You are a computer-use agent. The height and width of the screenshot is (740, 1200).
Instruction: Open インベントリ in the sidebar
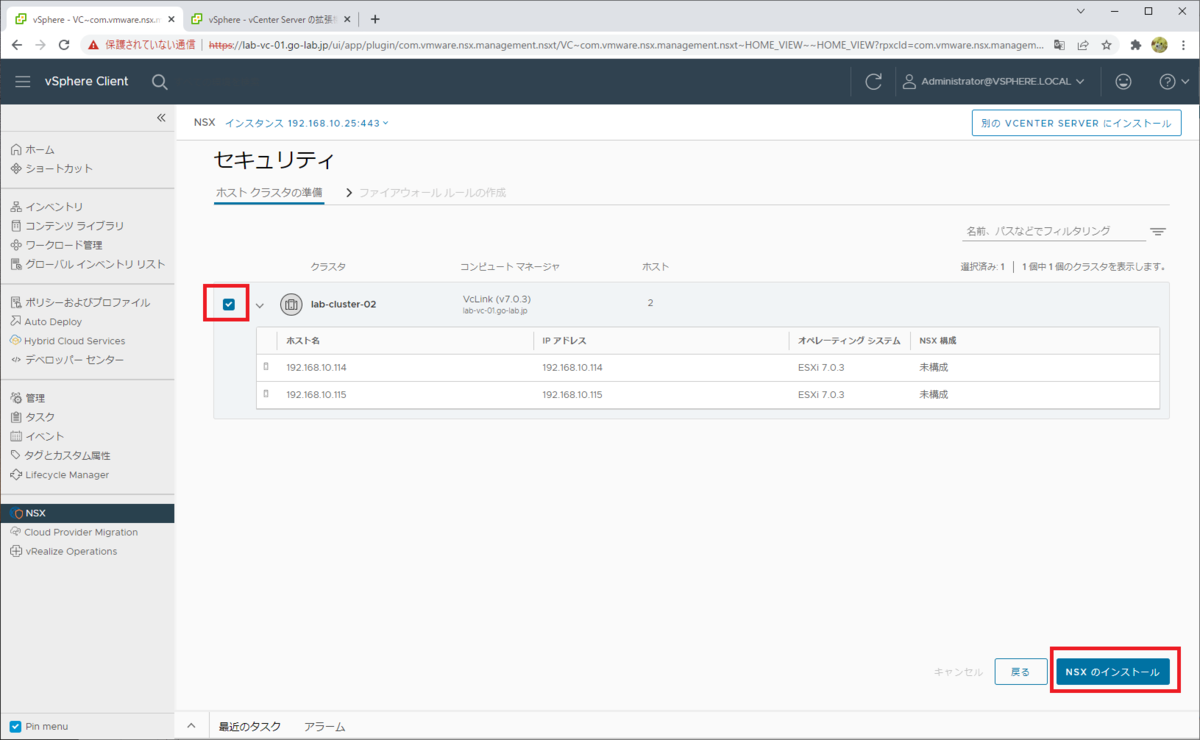pos(47,206)
